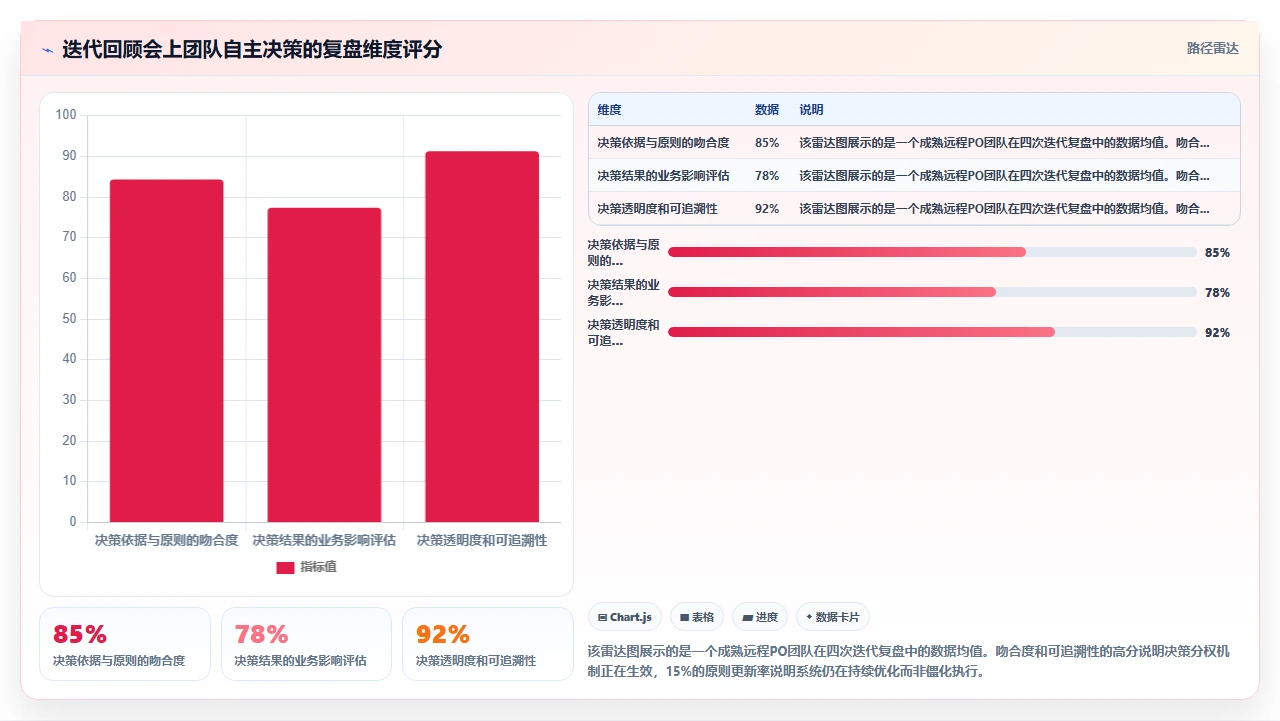Image resolution: width=1280 pixels, height=721 pixels.
Task: Click the progress label 决策结果的业务影...
Action: click(624, 292)
